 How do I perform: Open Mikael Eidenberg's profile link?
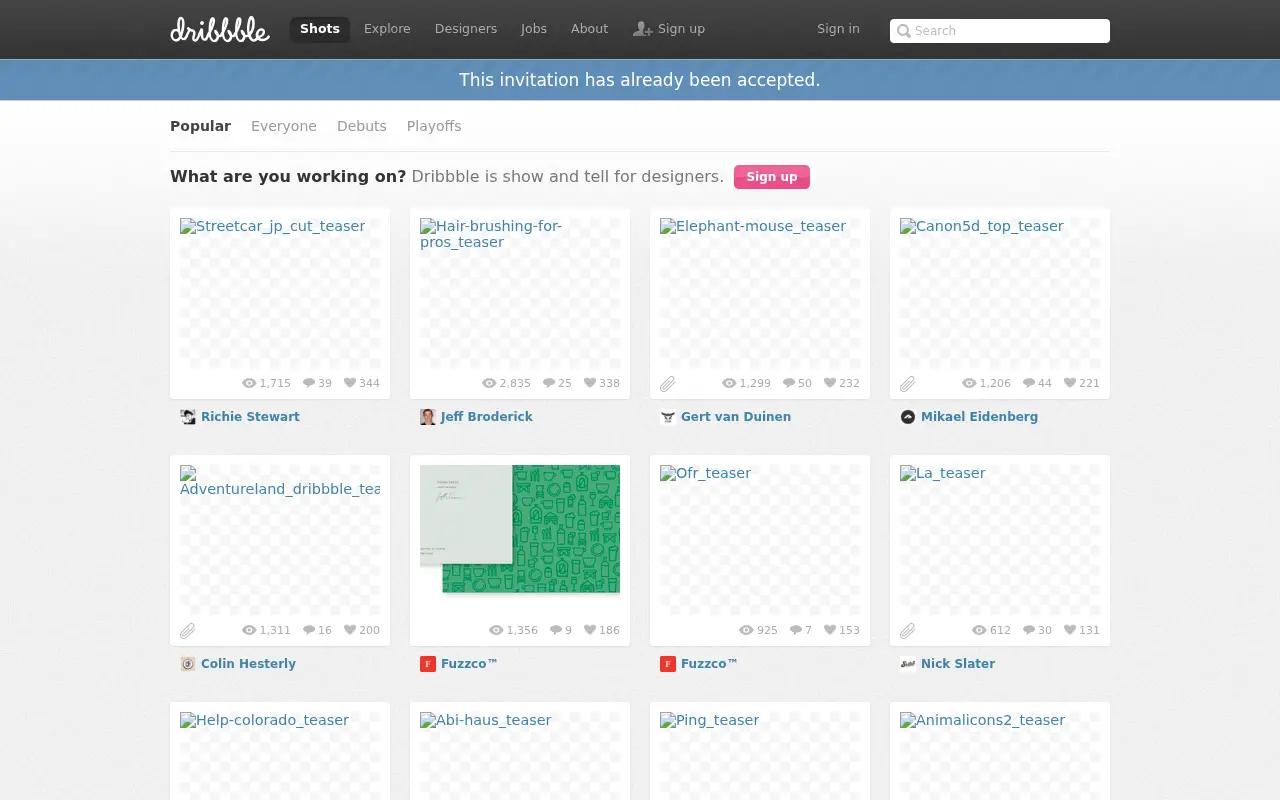pos(979,417)
